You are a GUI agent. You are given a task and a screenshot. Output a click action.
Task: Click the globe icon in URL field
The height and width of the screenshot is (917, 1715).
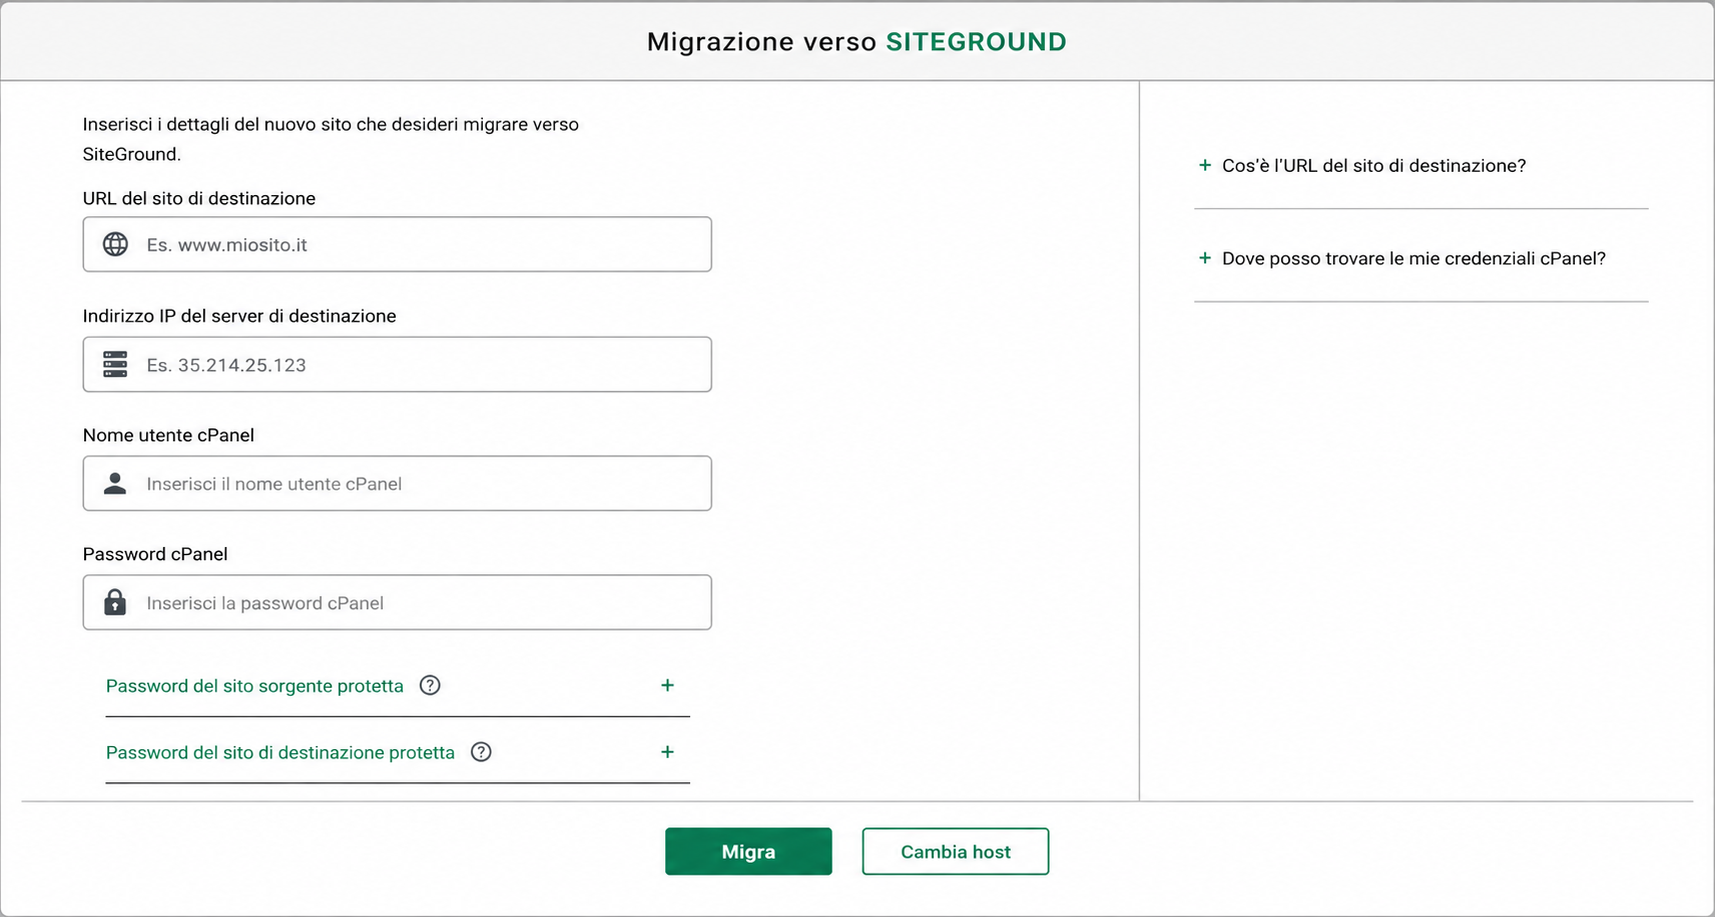click(x=116, y=244)
